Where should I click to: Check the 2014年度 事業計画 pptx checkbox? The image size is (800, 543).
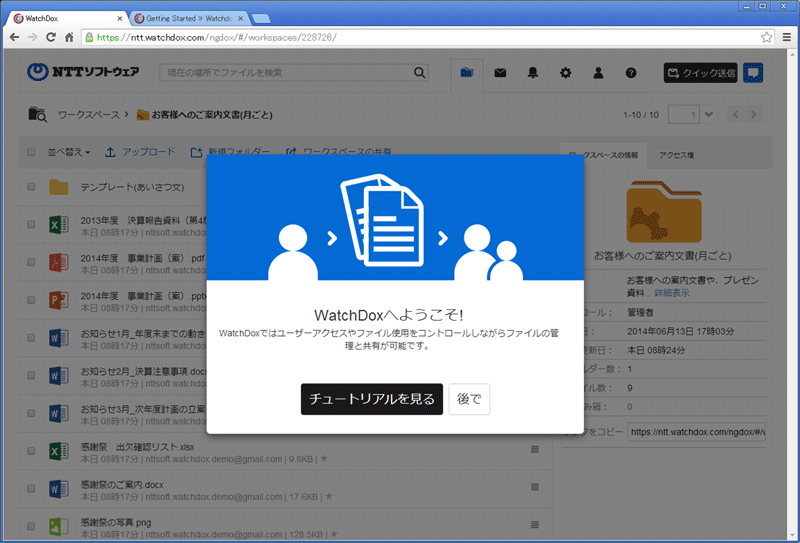(x=31, y=300)
